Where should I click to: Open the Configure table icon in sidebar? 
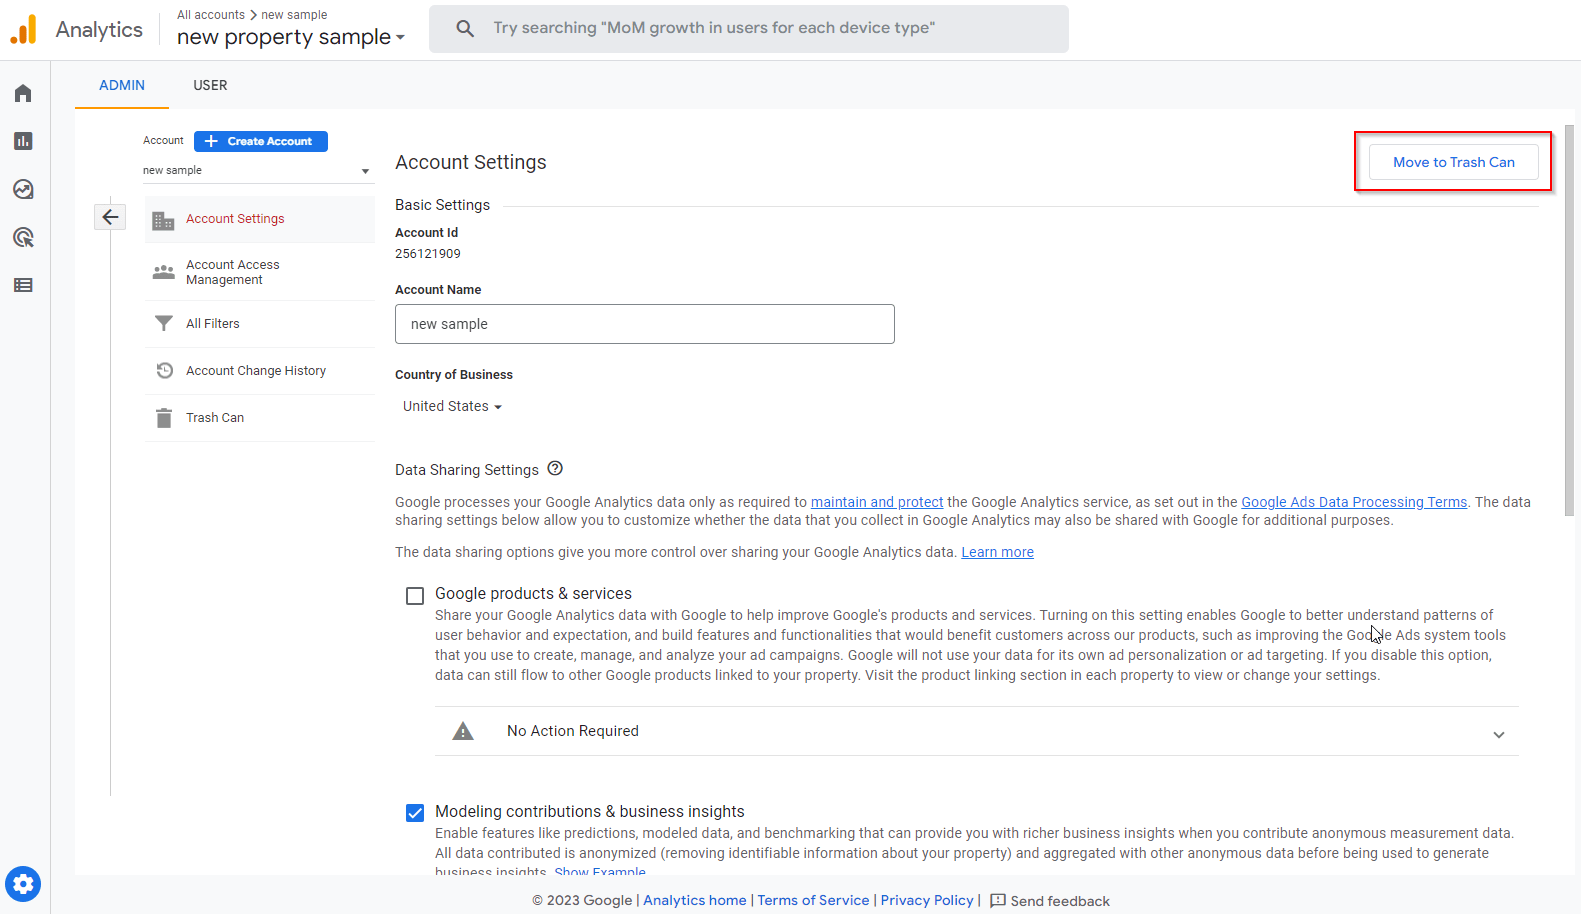[x=23, y=285]
